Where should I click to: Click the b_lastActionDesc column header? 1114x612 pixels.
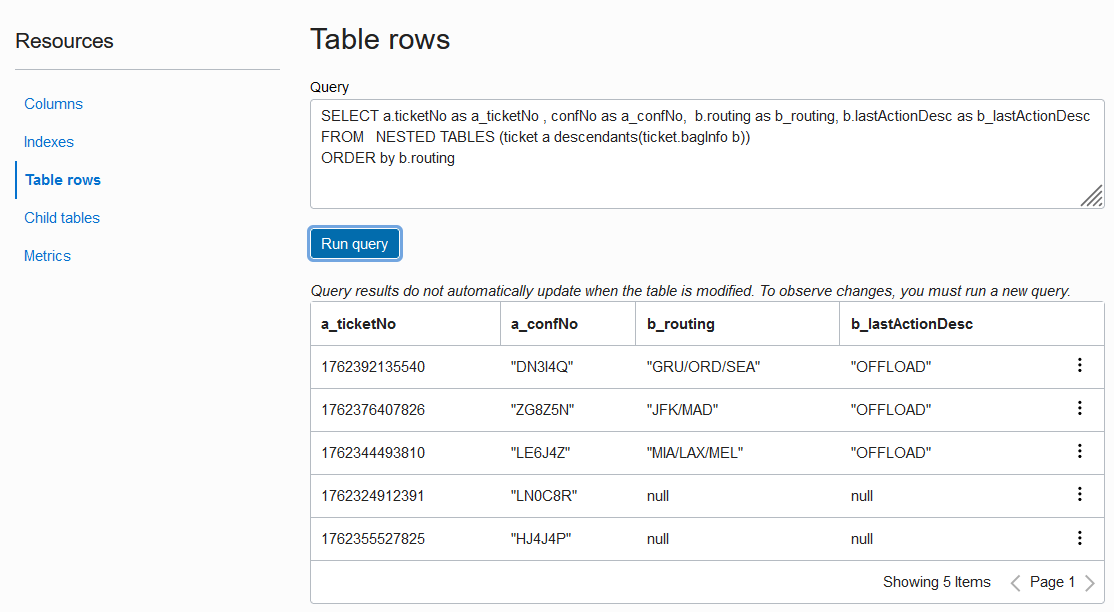912,324
